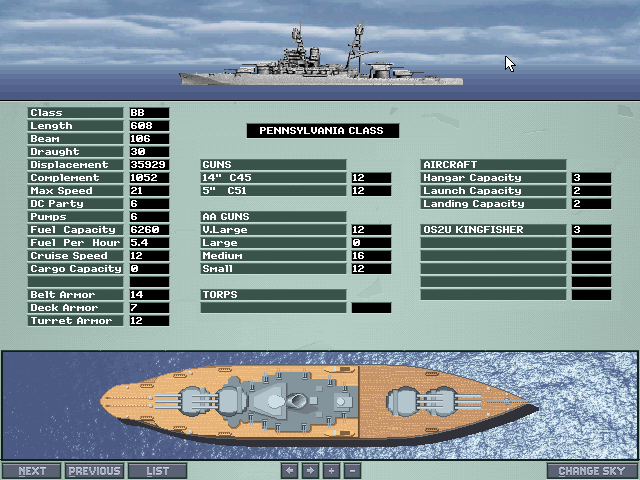Click the Change Sky button
The width and height of the screenshot is (640, 480).
592,471
